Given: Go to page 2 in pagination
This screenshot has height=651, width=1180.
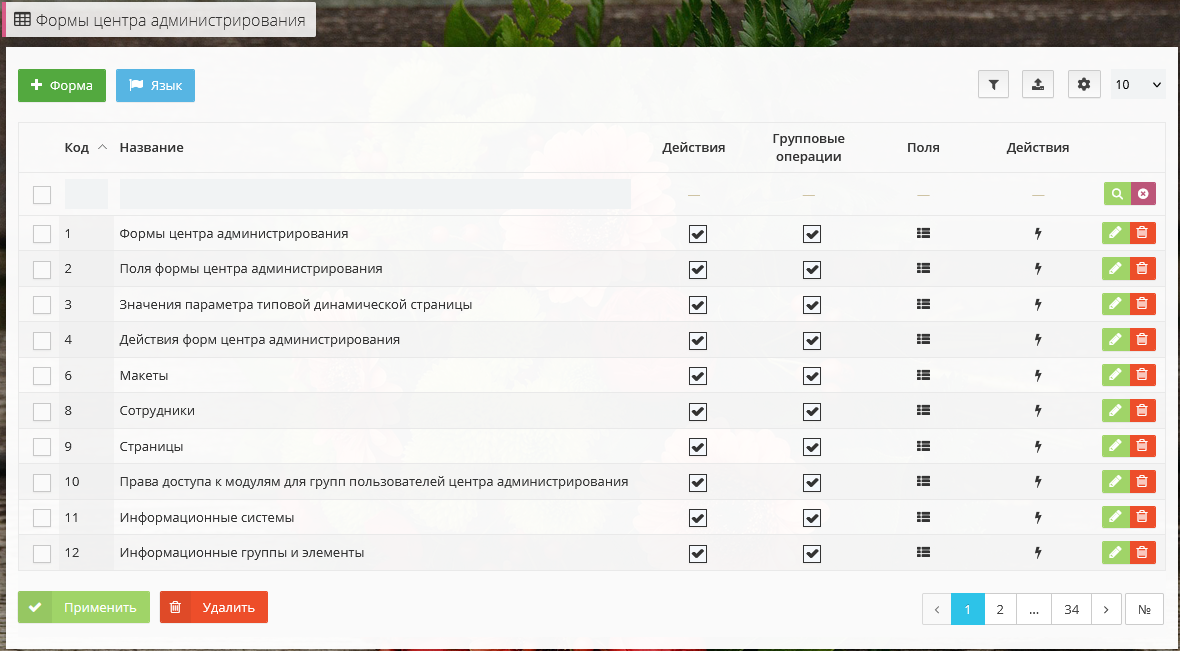Looking at the screenshot, I should [x=1000, y=609].
